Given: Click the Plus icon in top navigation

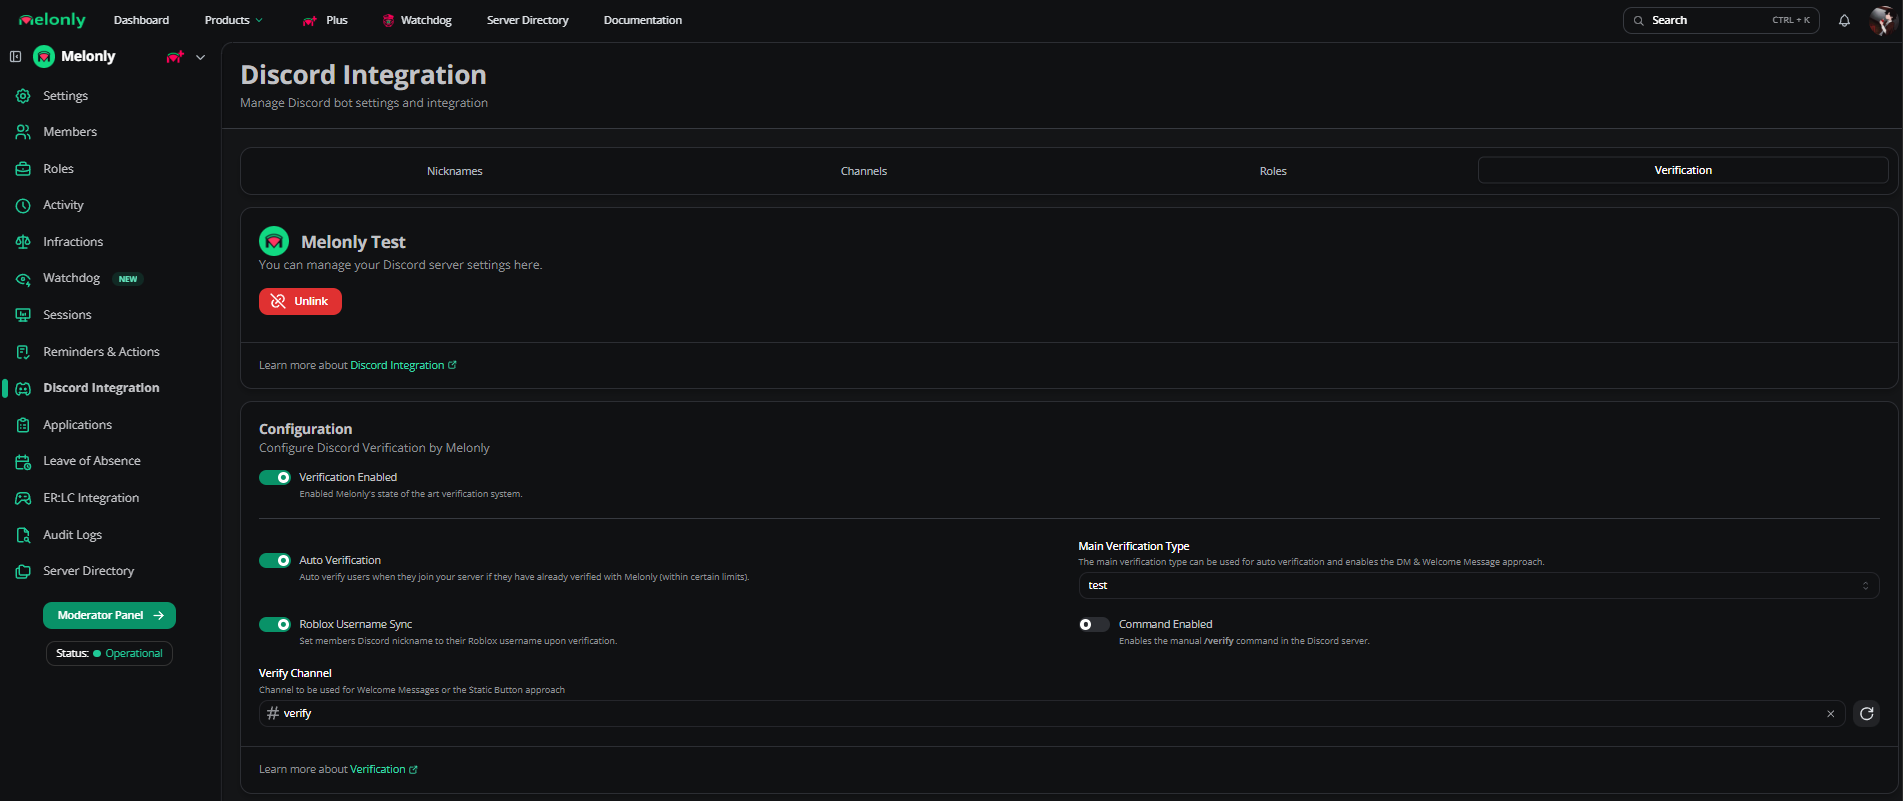Looking at the screenshot, I should (310, 20).
